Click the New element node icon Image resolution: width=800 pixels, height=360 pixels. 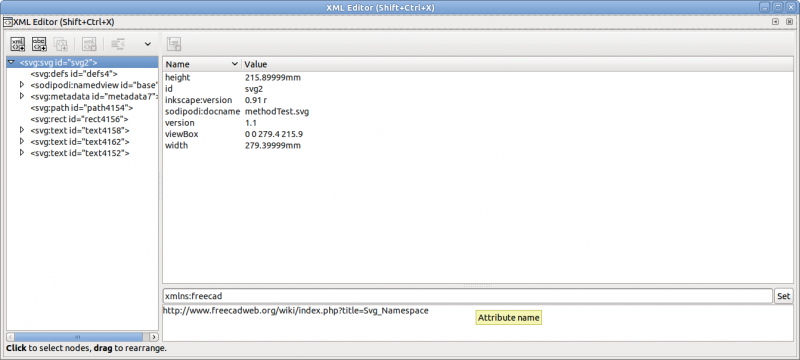18,44
